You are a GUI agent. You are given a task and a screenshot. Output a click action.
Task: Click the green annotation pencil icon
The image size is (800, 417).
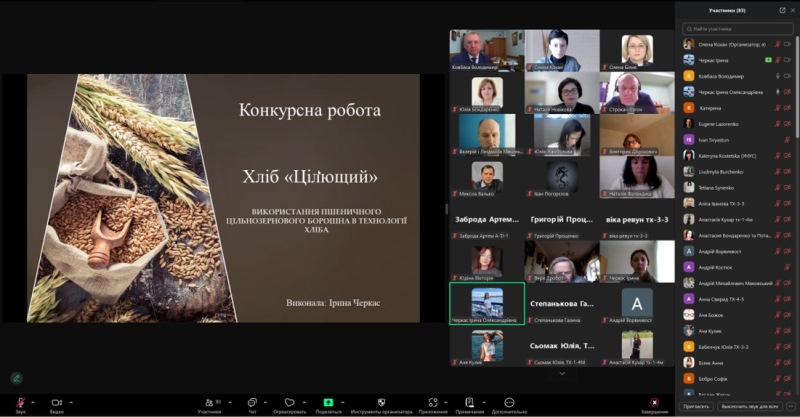tap(16, 378)
